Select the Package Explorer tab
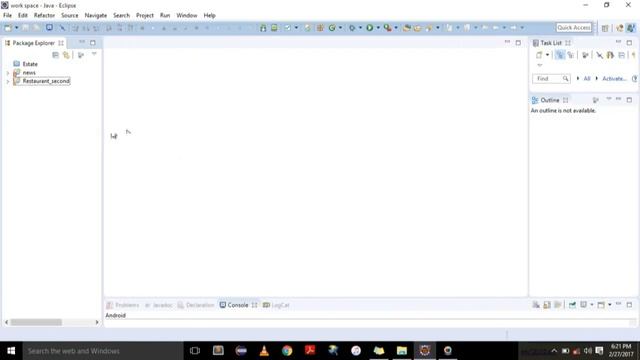Image resolution: width=640 pixels, height=360 pixels. point(33,43)
